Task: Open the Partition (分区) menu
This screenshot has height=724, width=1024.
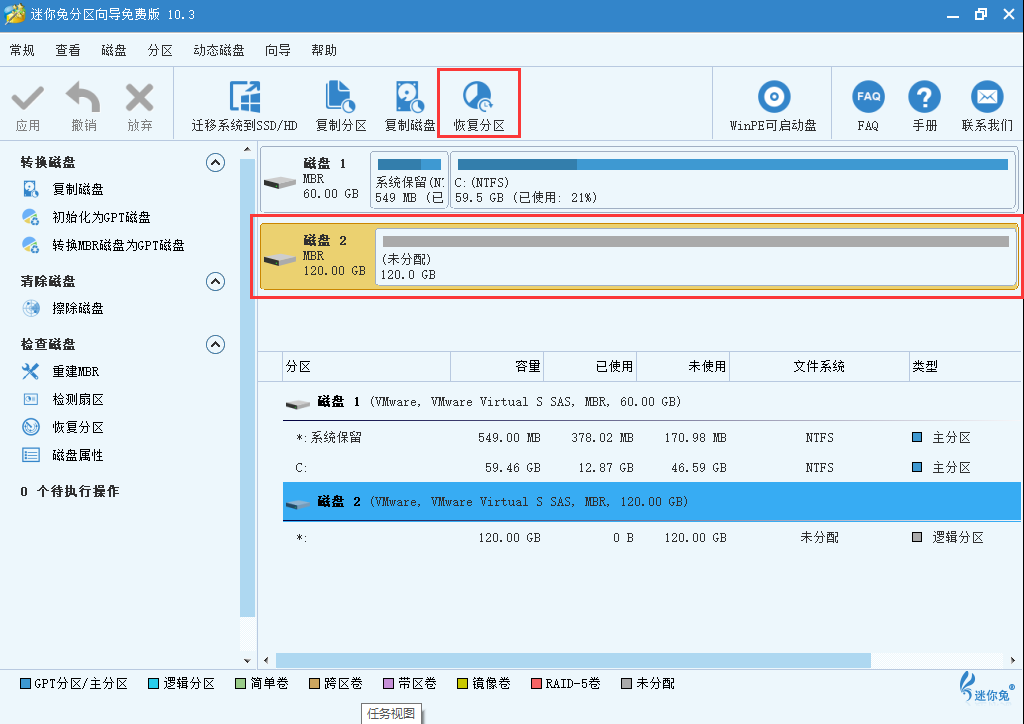Action: [160, 50]
